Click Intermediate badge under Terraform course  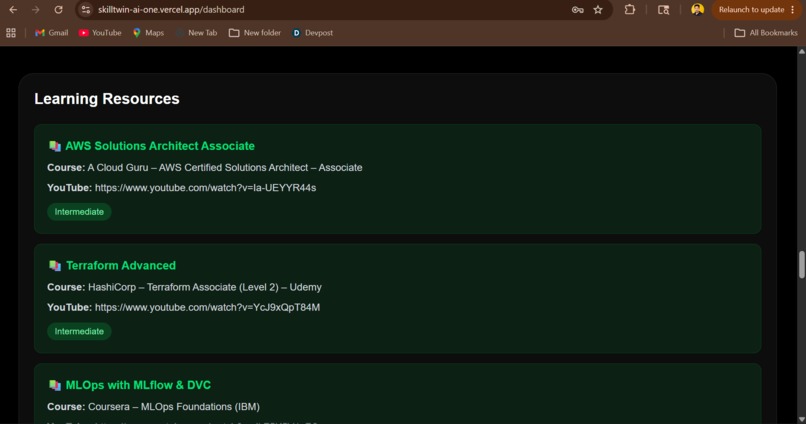(x=79, y=331)
